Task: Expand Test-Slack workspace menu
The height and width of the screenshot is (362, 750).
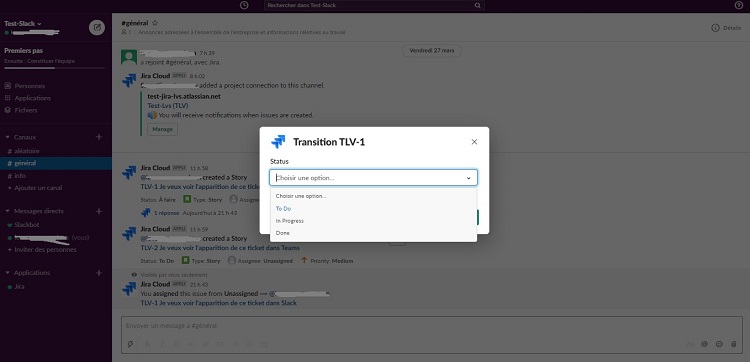Action: [x=23, y=23]
